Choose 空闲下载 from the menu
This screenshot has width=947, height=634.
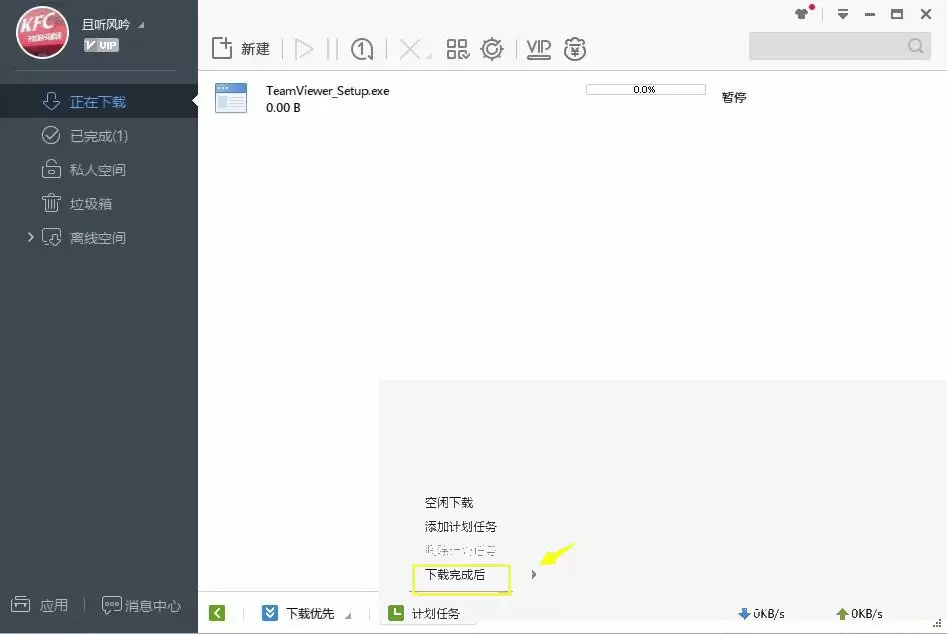coord(449,502)
